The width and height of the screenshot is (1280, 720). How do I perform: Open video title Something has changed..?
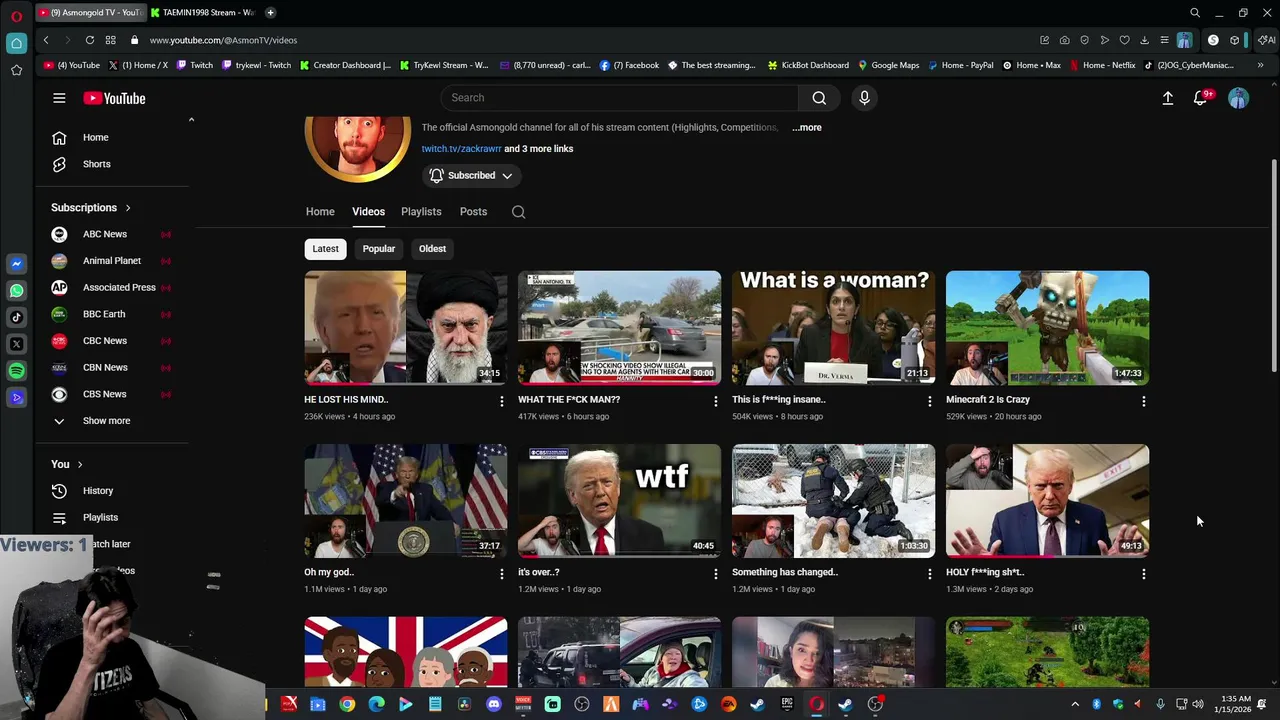[x=785, y=573]
